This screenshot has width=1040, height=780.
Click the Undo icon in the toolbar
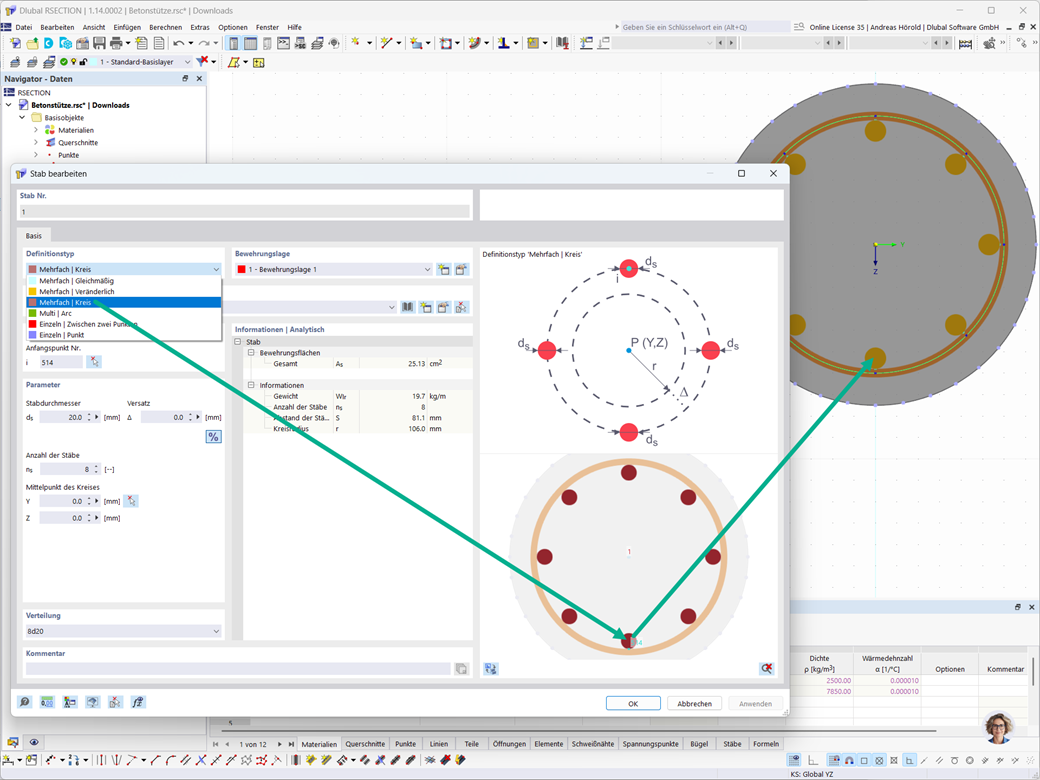178,43
